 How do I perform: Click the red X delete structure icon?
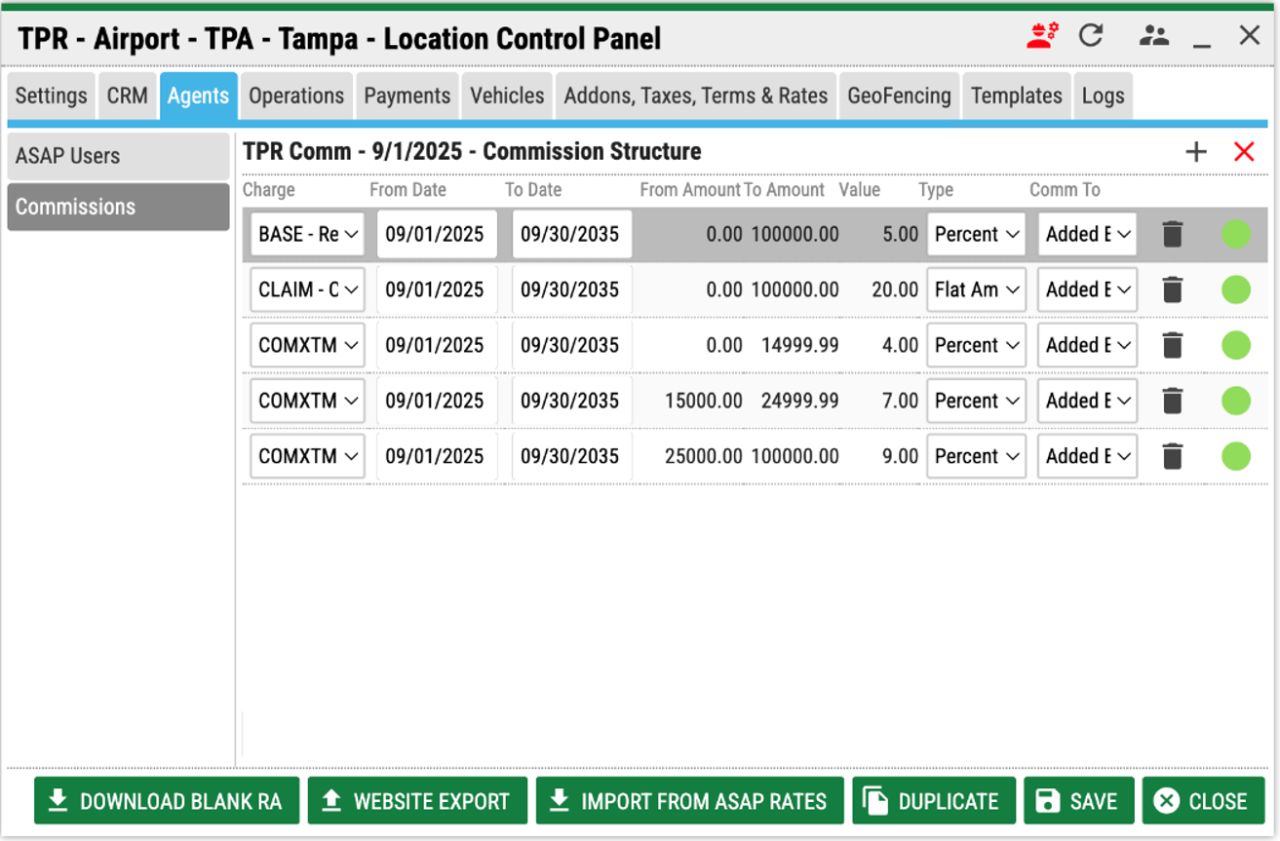[1244, 152]
